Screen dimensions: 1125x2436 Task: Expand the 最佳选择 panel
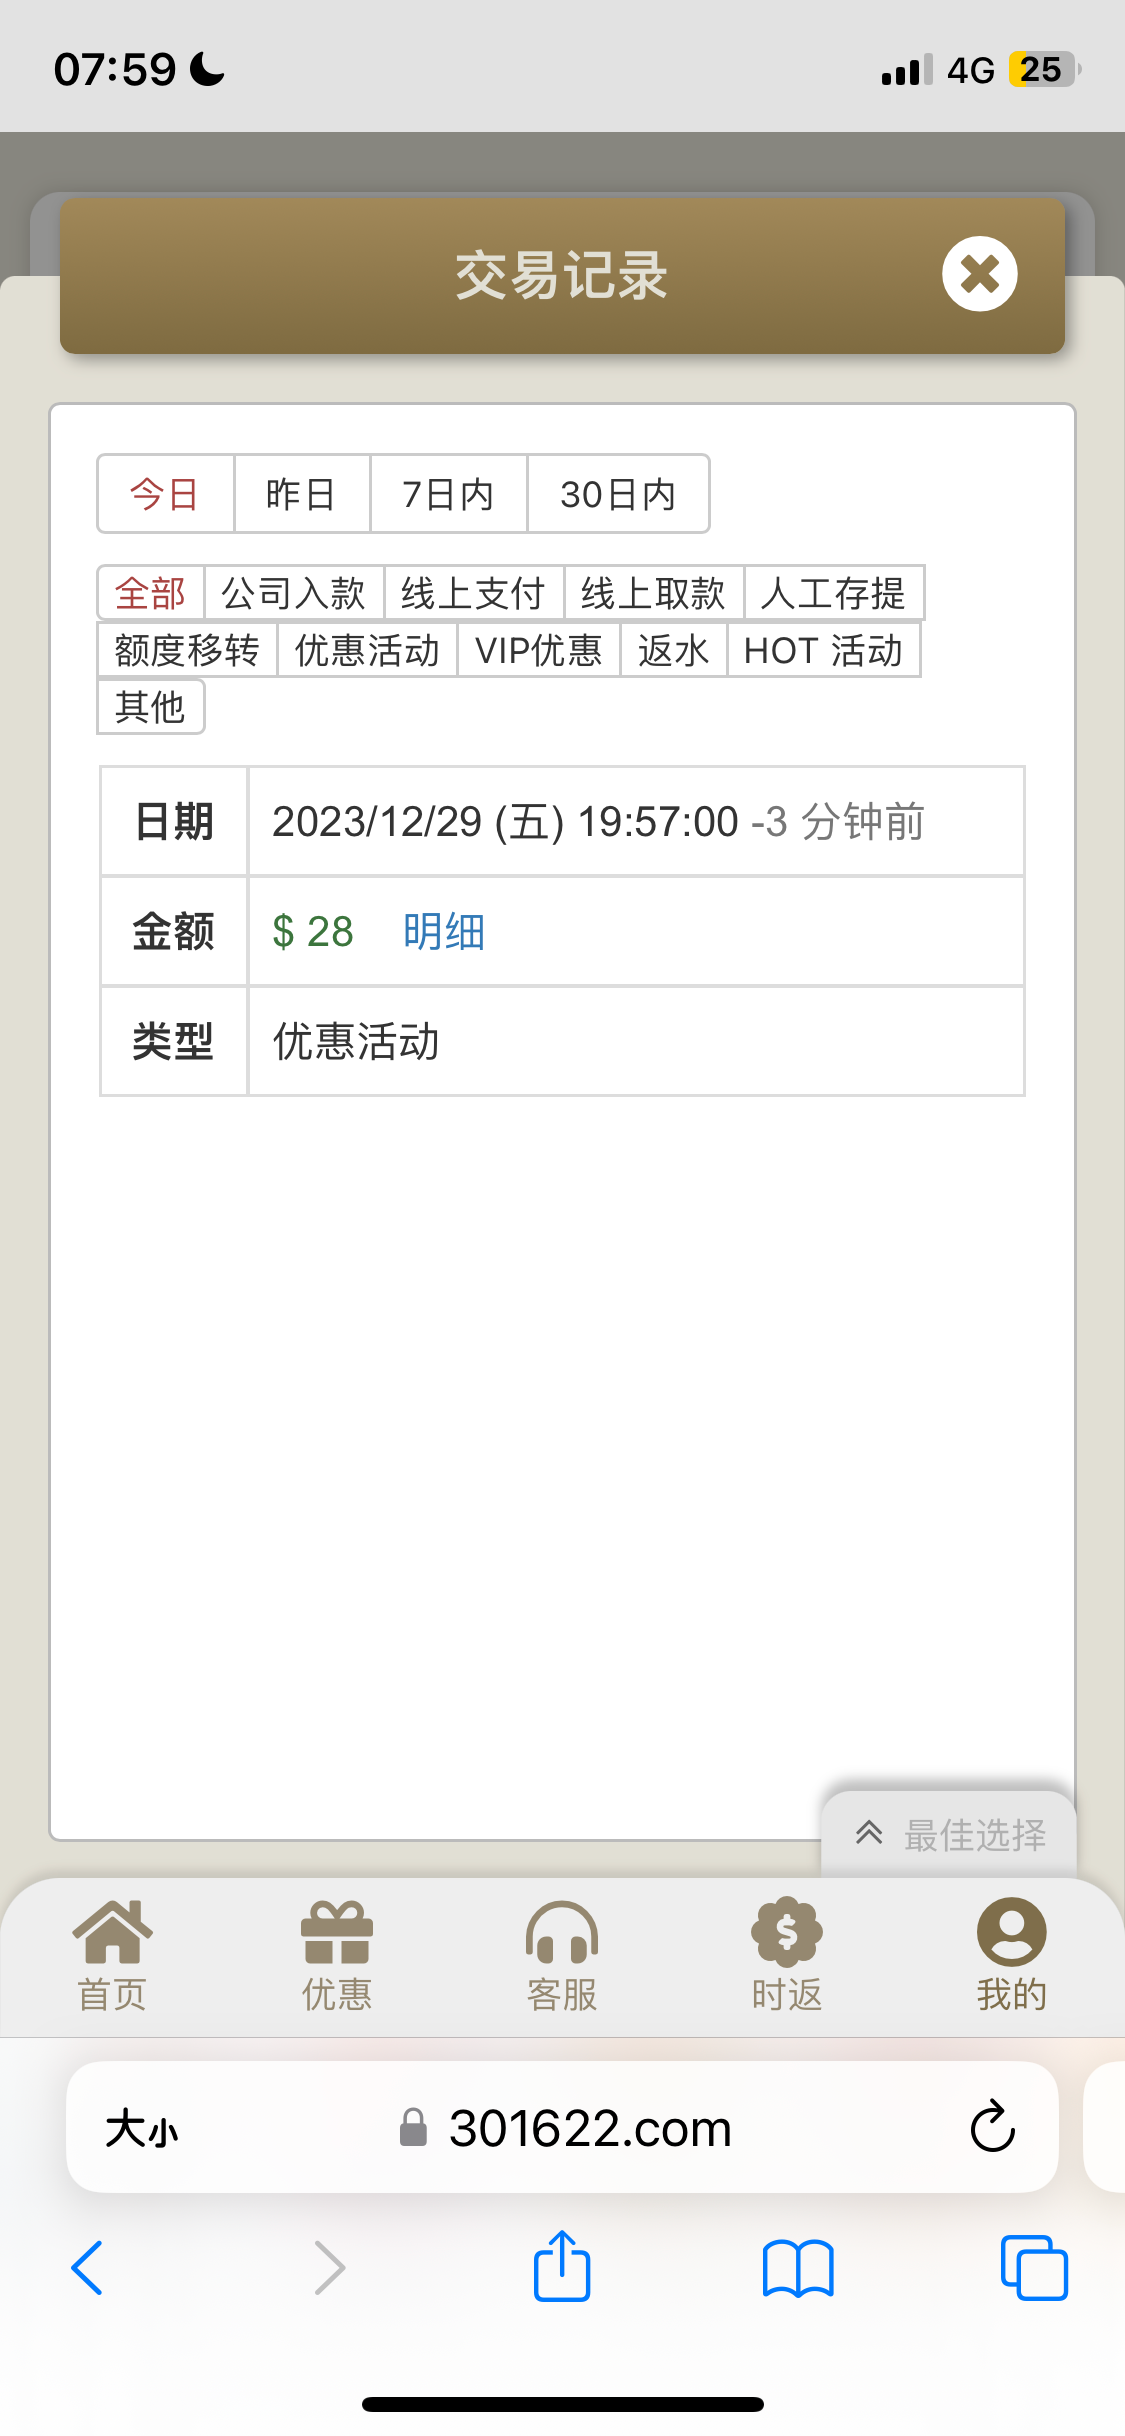[949, 1835]
